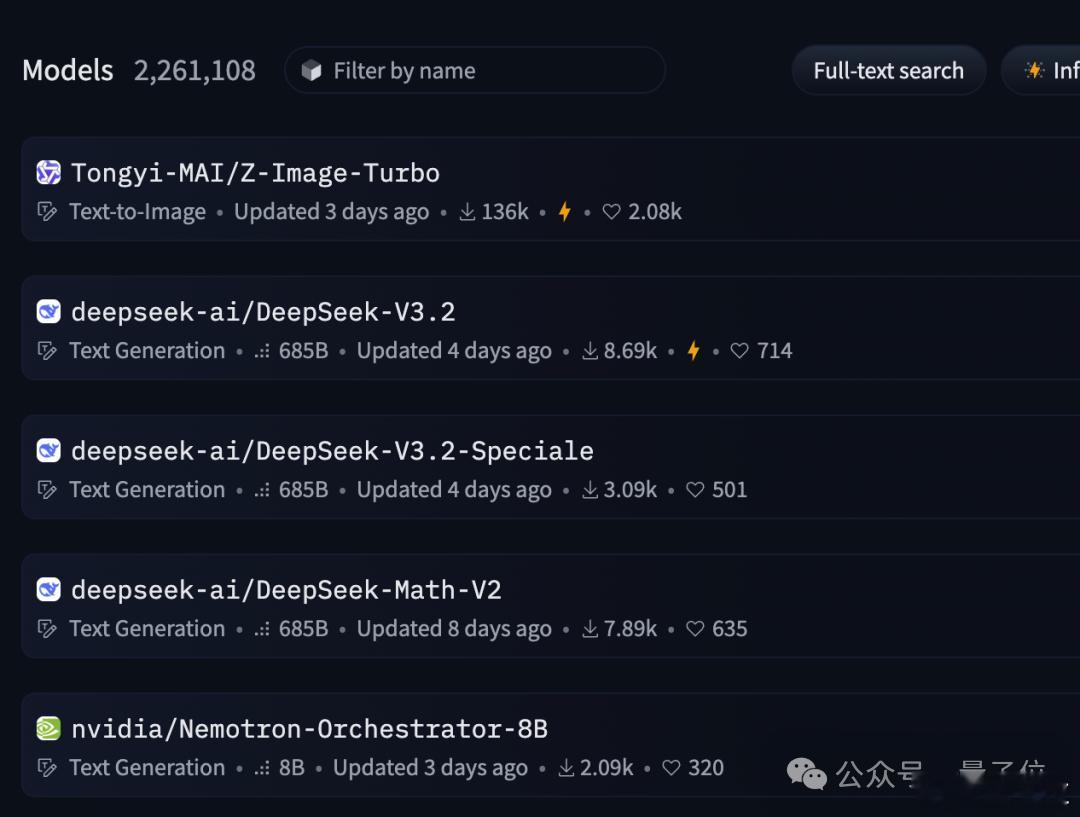The height and width of the screenshot is (817, 1080).
Task: Open the deepseek-ai/DeepSeek-V3.2-Speciale model
Action: coord(332,451)
